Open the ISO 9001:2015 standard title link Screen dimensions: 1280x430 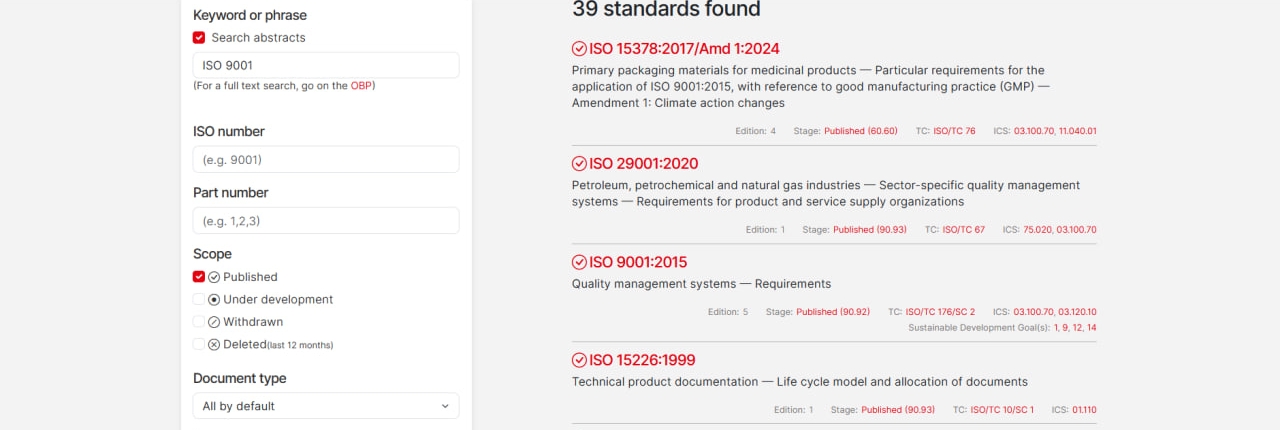tap(638, 263)
